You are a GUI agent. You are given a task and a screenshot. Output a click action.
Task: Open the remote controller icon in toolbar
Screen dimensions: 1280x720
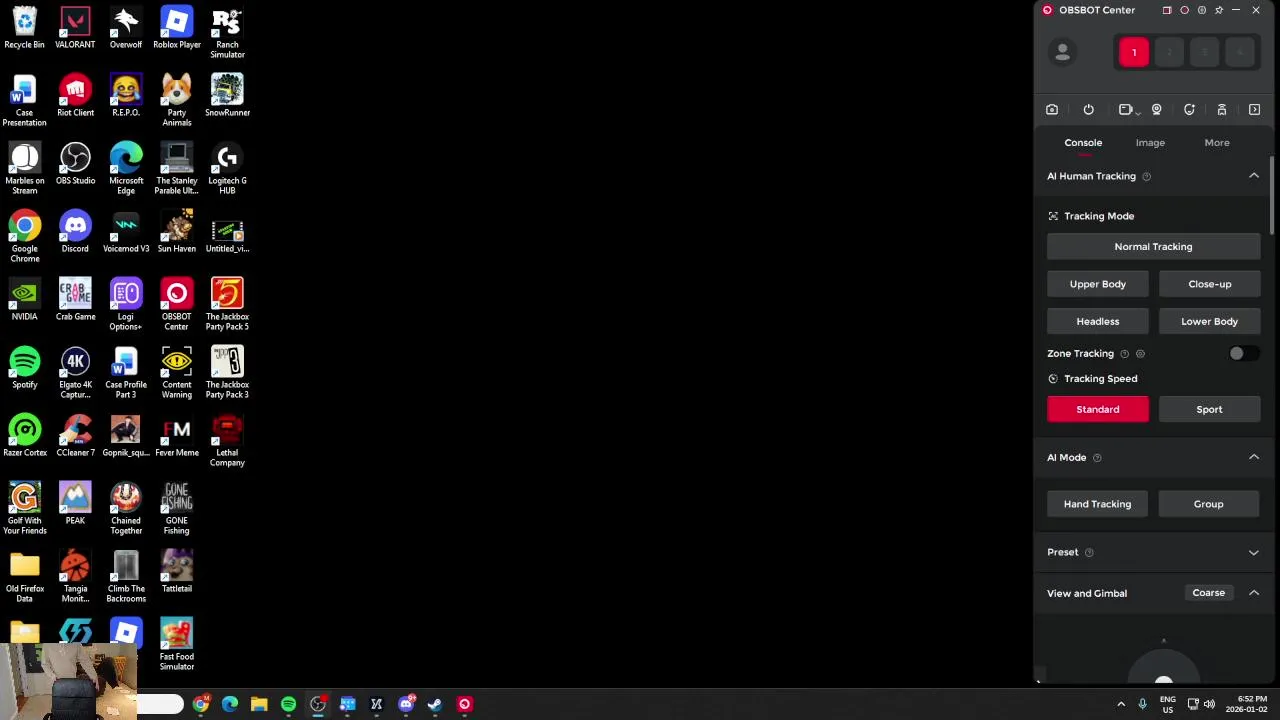(1222, 110)
